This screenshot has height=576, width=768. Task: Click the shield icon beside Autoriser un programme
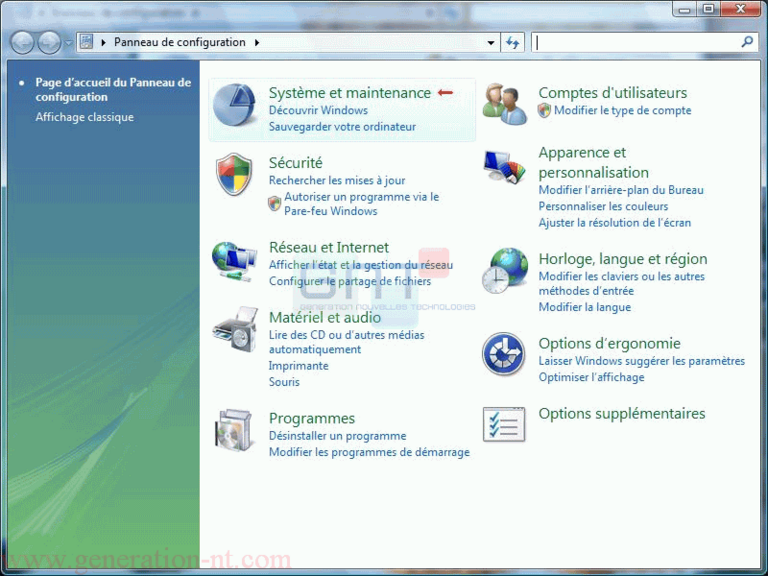coord(275,203)
